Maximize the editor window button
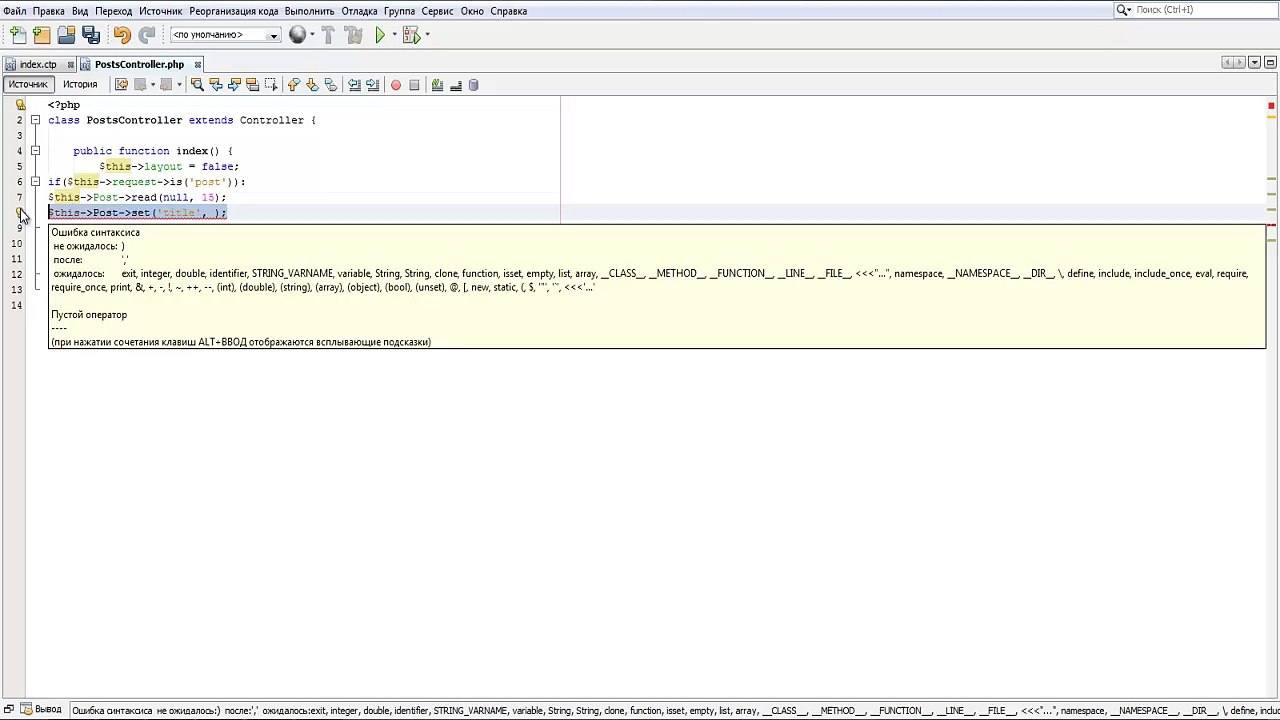Image resolution: width=1280 pixels, height=720 pixels. (x=1270, y=63)
